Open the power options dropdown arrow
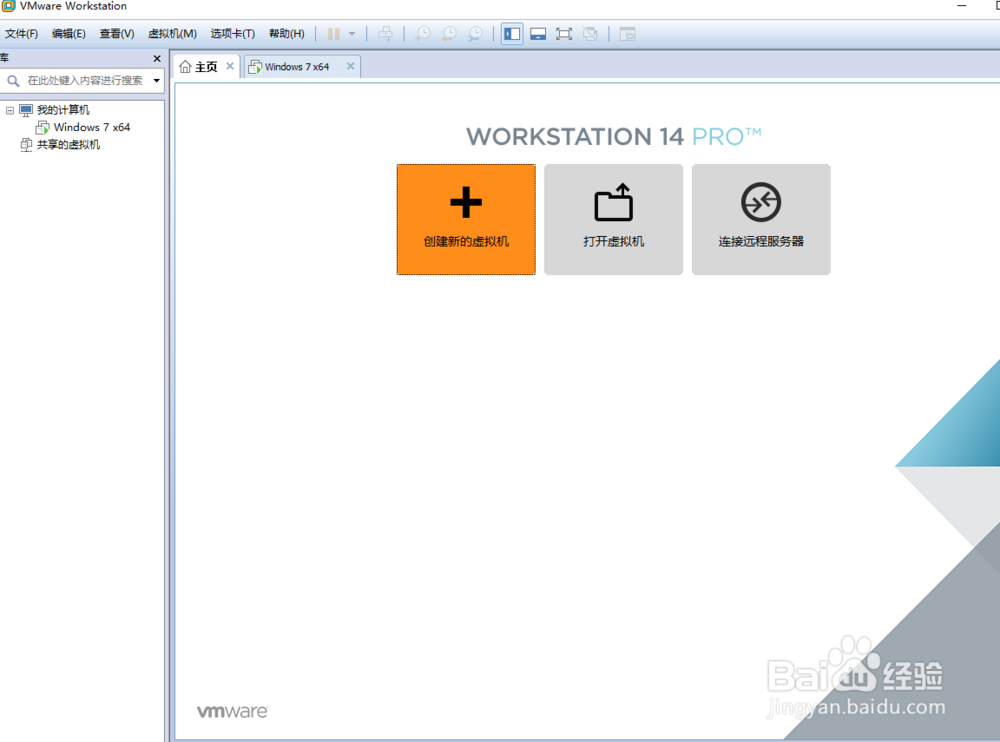The height and width of the screenshot is (742, 1000). point(352,34)
